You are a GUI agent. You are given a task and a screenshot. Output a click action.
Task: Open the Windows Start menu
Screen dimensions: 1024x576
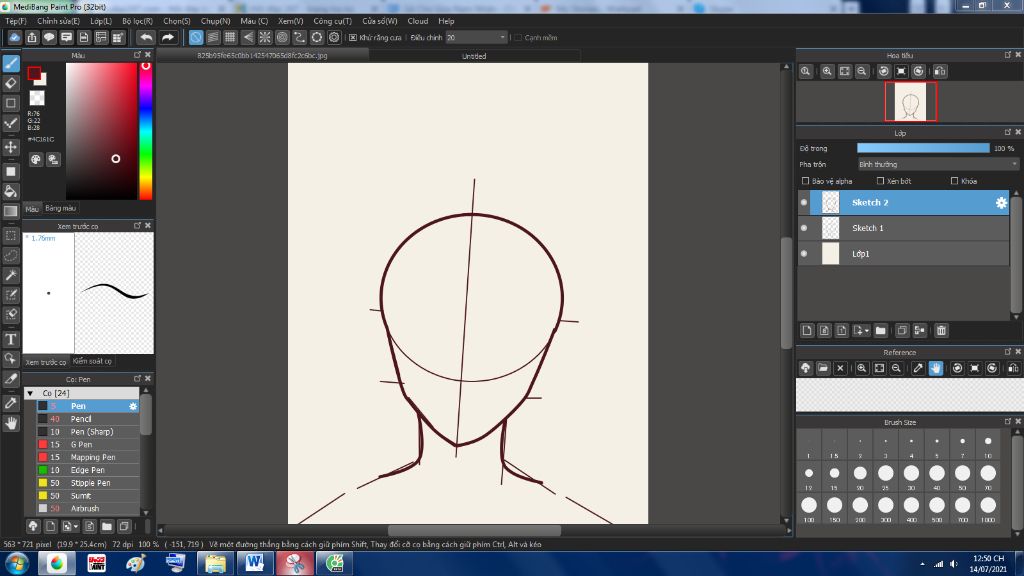pos(16,563)
